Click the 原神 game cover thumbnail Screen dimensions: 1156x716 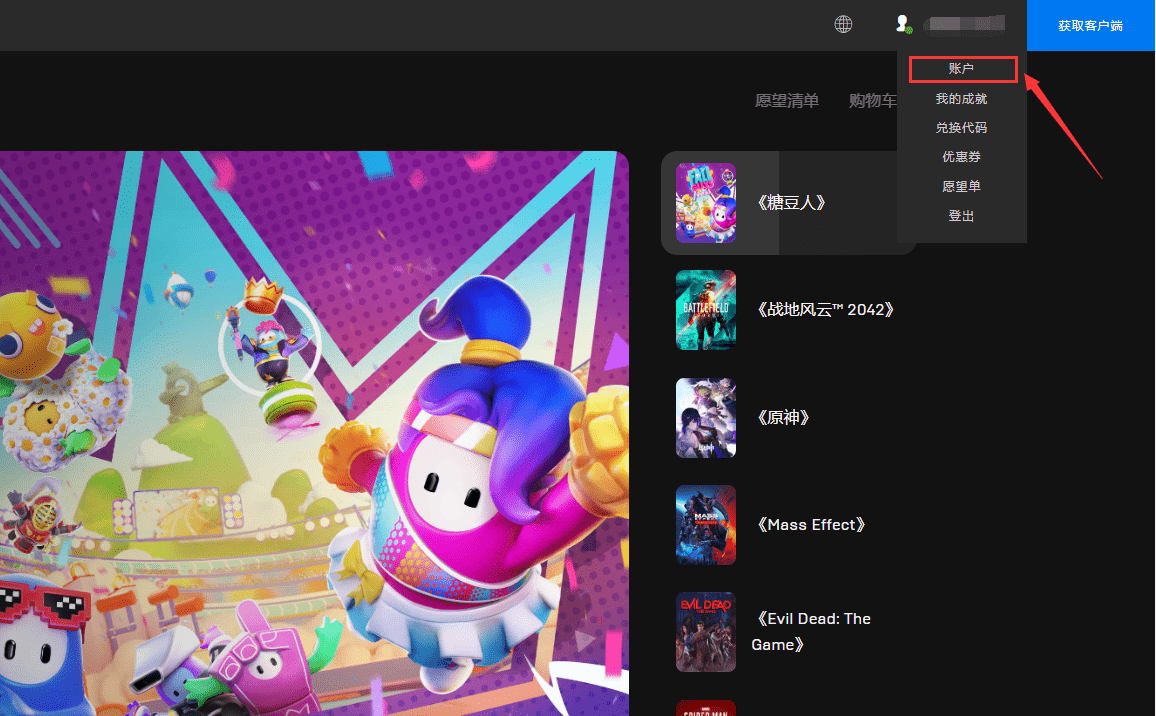[705, 418]
